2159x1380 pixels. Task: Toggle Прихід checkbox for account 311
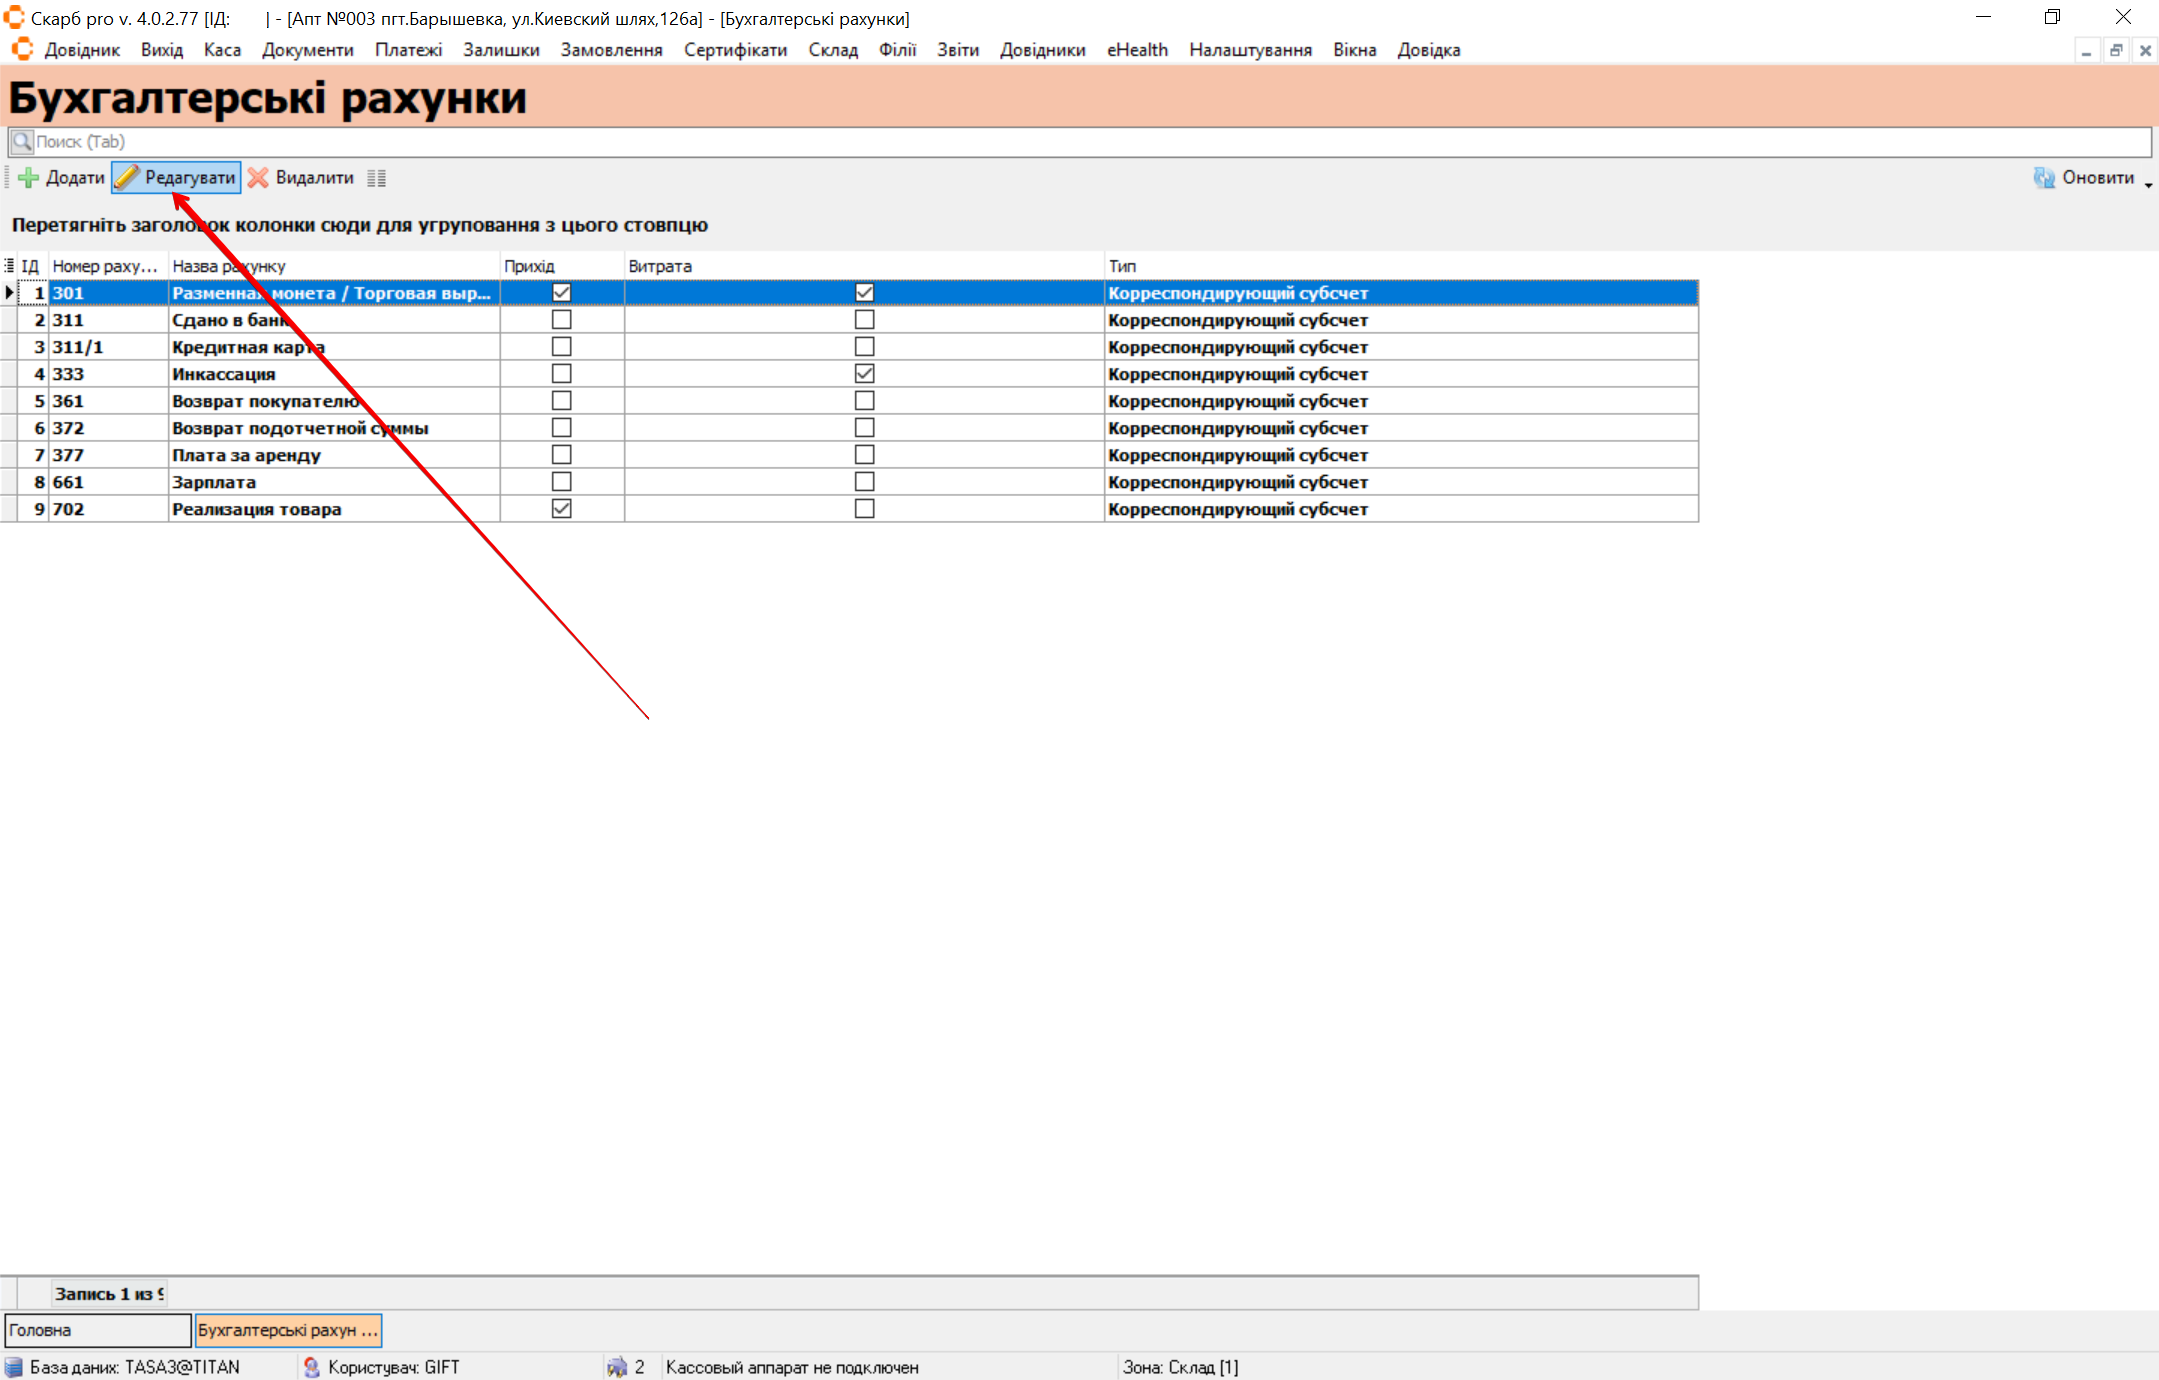pos(561,320)
